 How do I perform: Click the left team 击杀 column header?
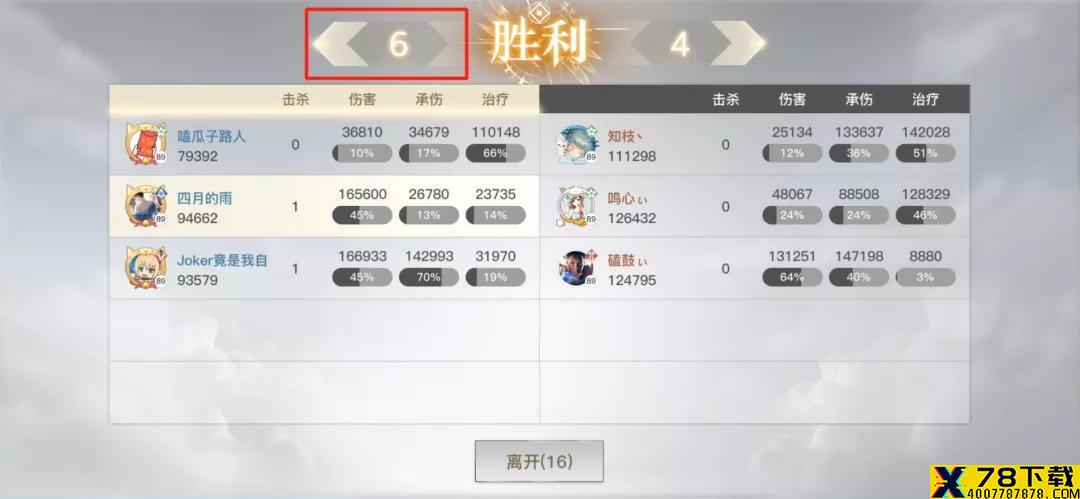click(x=295, y=99)
